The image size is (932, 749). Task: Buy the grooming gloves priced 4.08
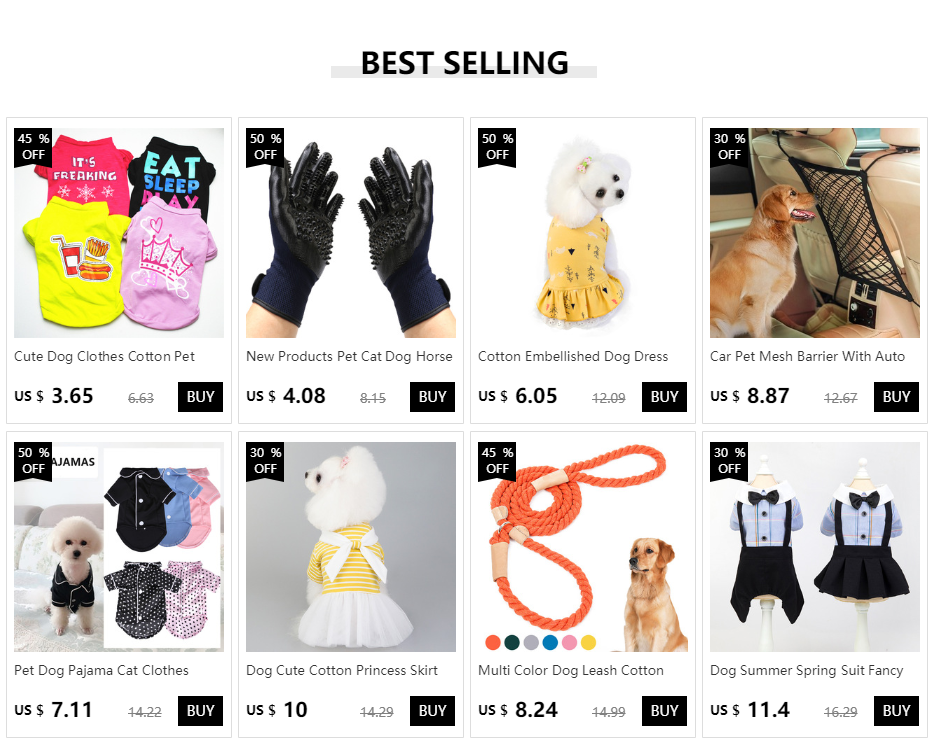(x=432, y=397)
